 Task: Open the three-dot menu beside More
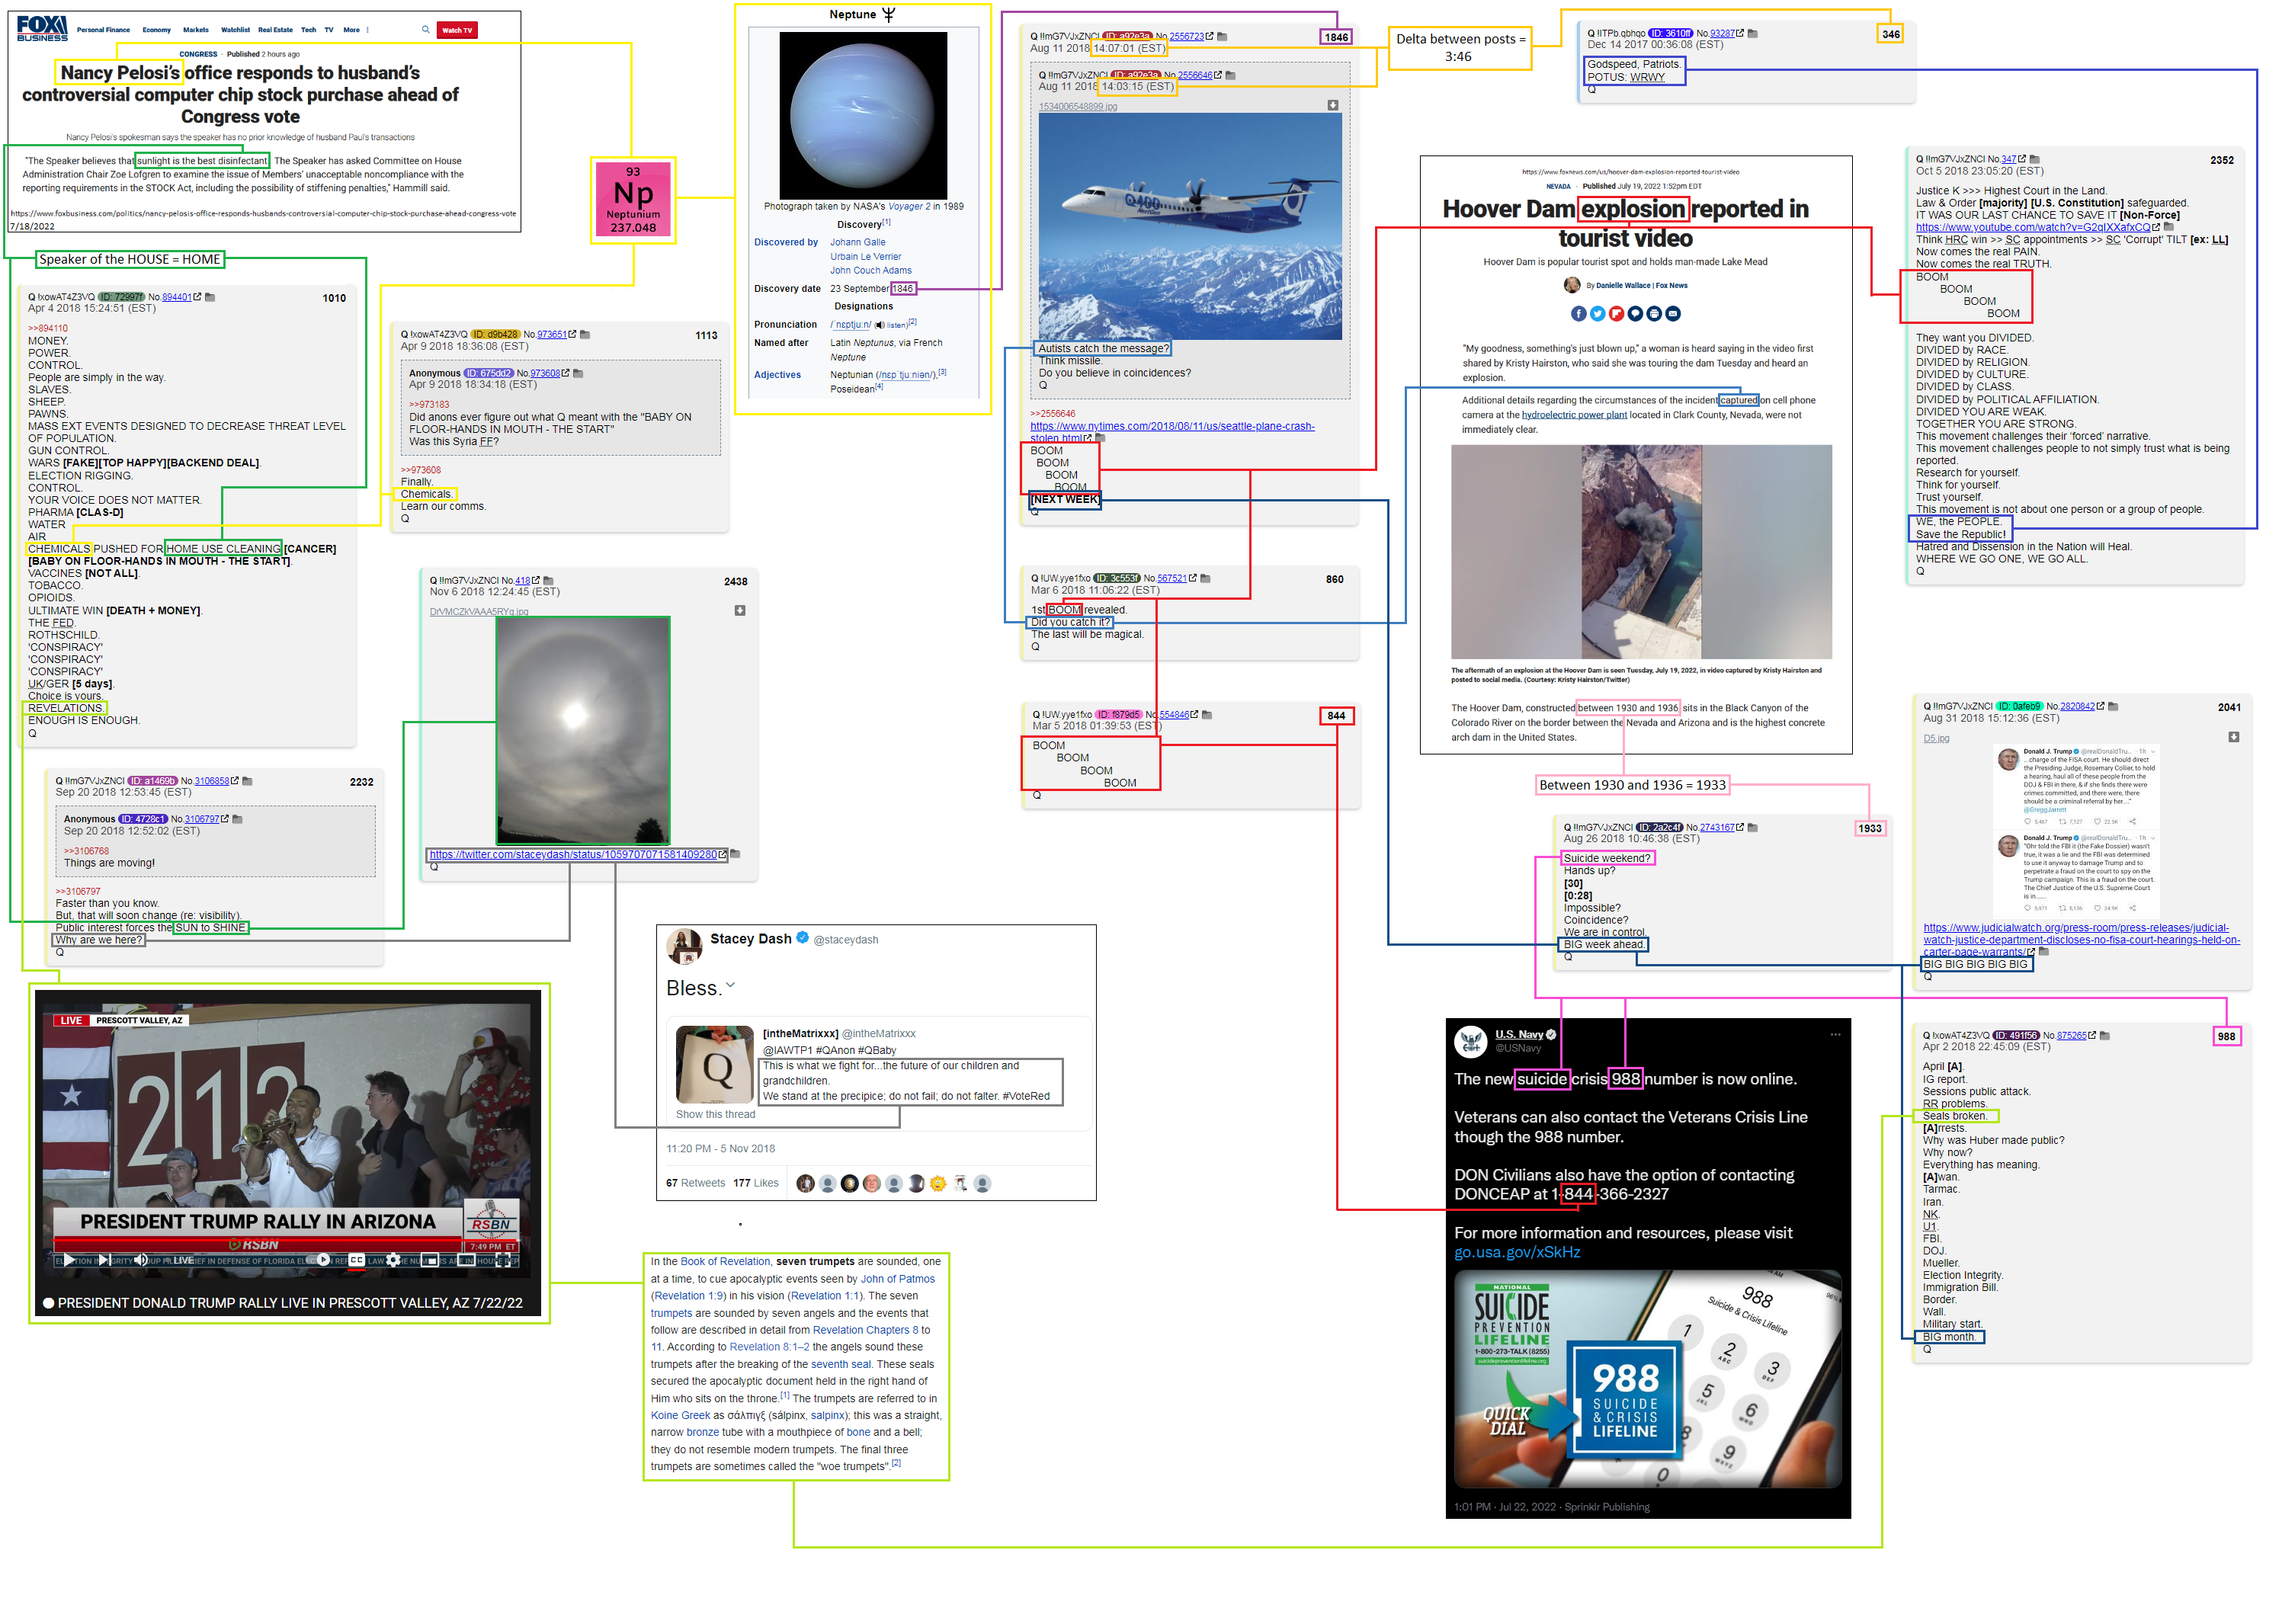click(368, 30)
